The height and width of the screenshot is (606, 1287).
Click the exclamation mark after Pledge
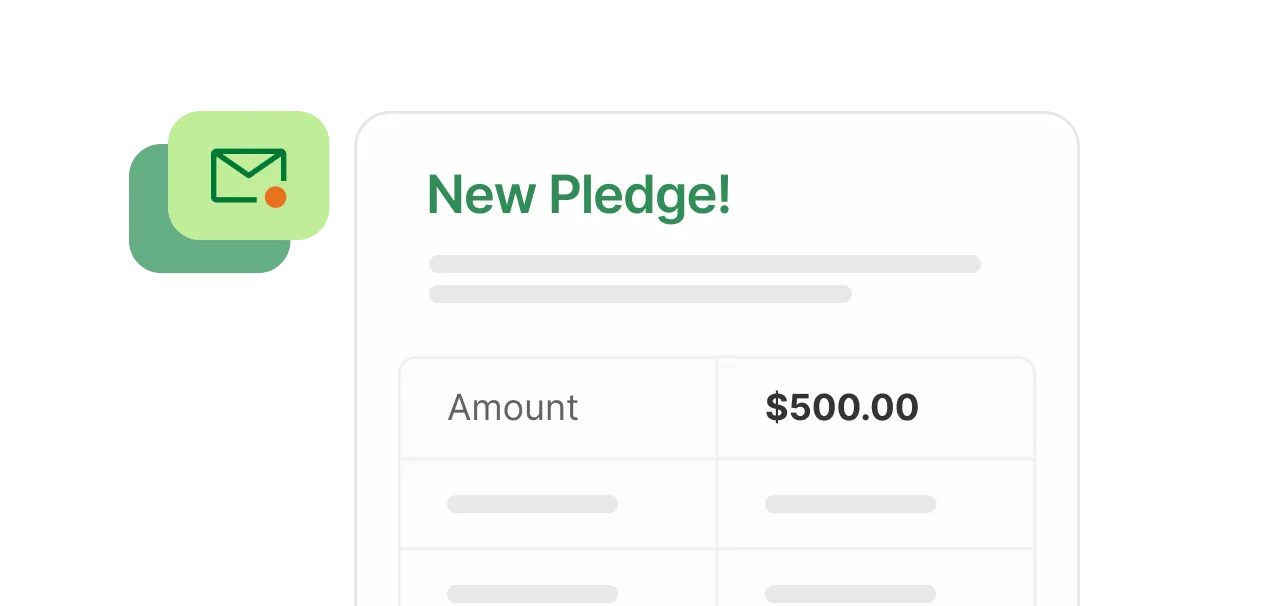click(x=724, y=193)
